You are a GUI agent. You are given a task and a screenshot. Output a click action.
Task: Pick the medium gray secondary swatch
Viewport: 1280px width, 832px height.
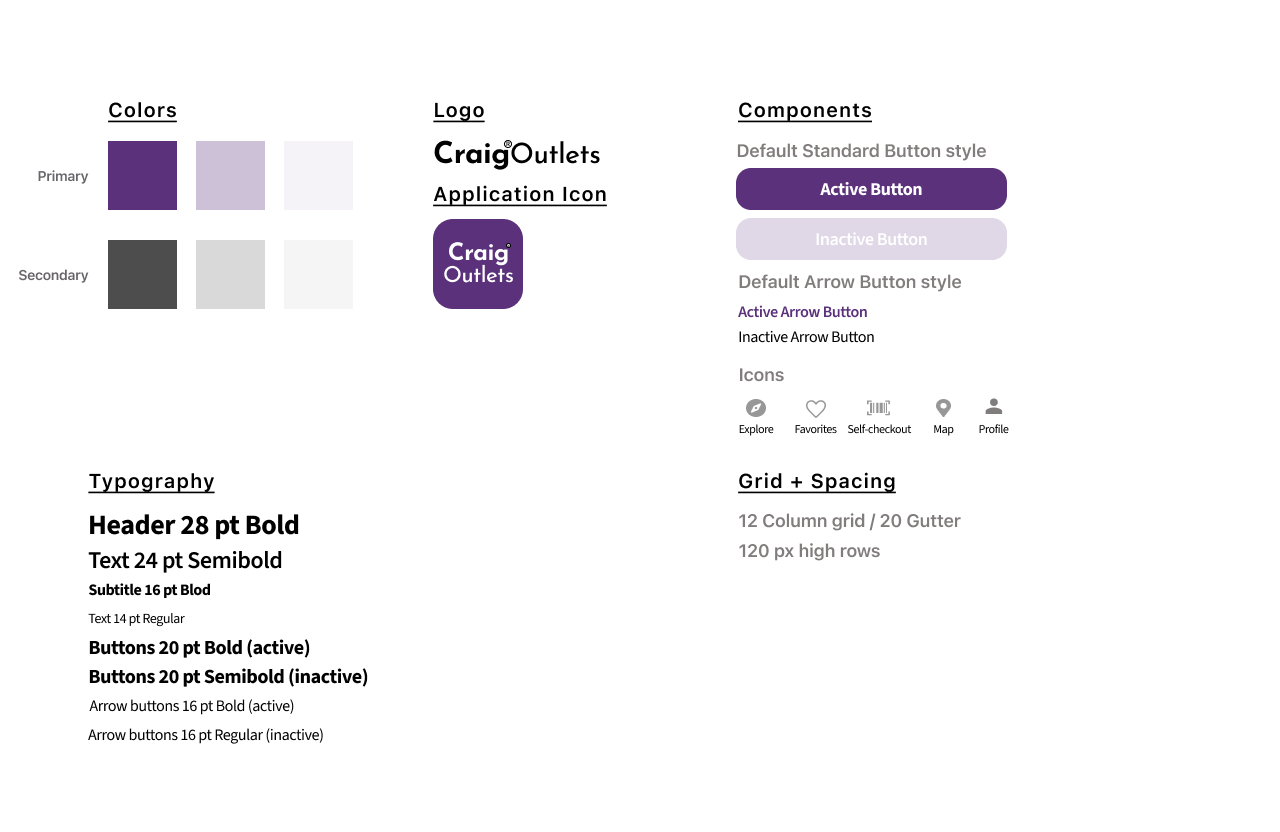(x=230, y=274)
